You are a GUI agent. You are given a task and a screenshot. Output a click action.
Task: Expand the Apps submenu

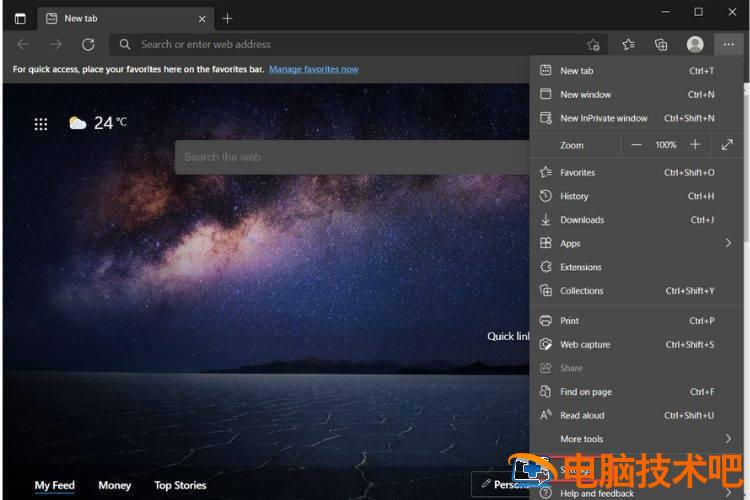637,243
